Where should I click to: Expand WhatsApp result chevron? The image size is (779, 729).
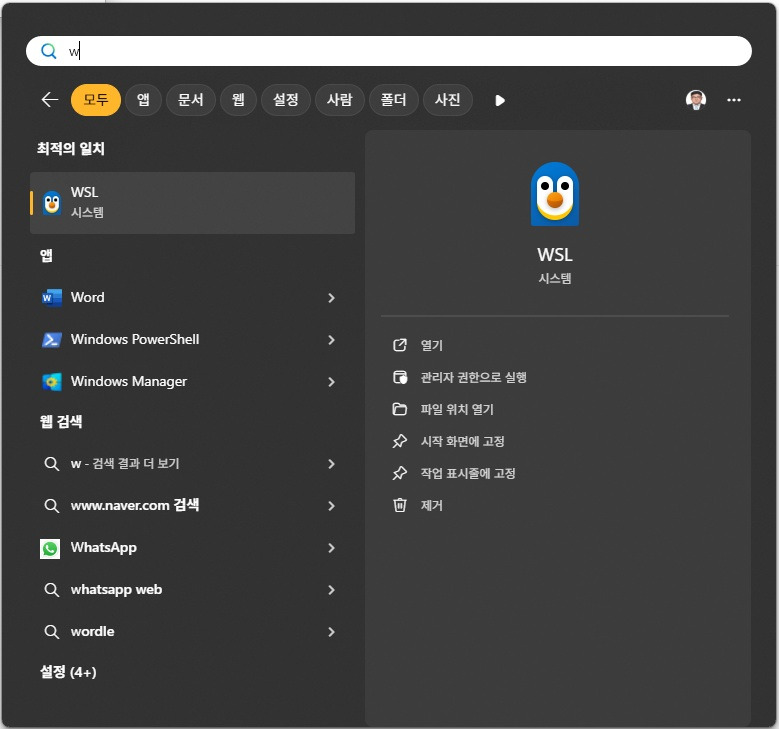[331, 548]
